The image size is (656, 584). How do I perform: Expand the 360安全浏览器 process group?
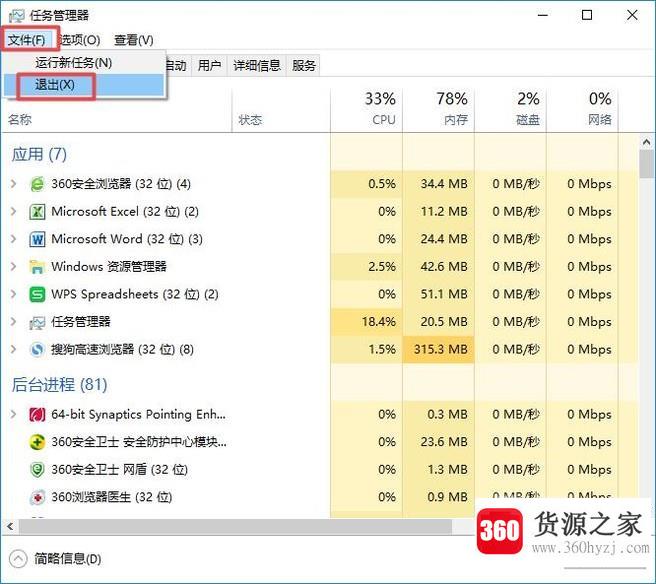[x=13, y=184]
